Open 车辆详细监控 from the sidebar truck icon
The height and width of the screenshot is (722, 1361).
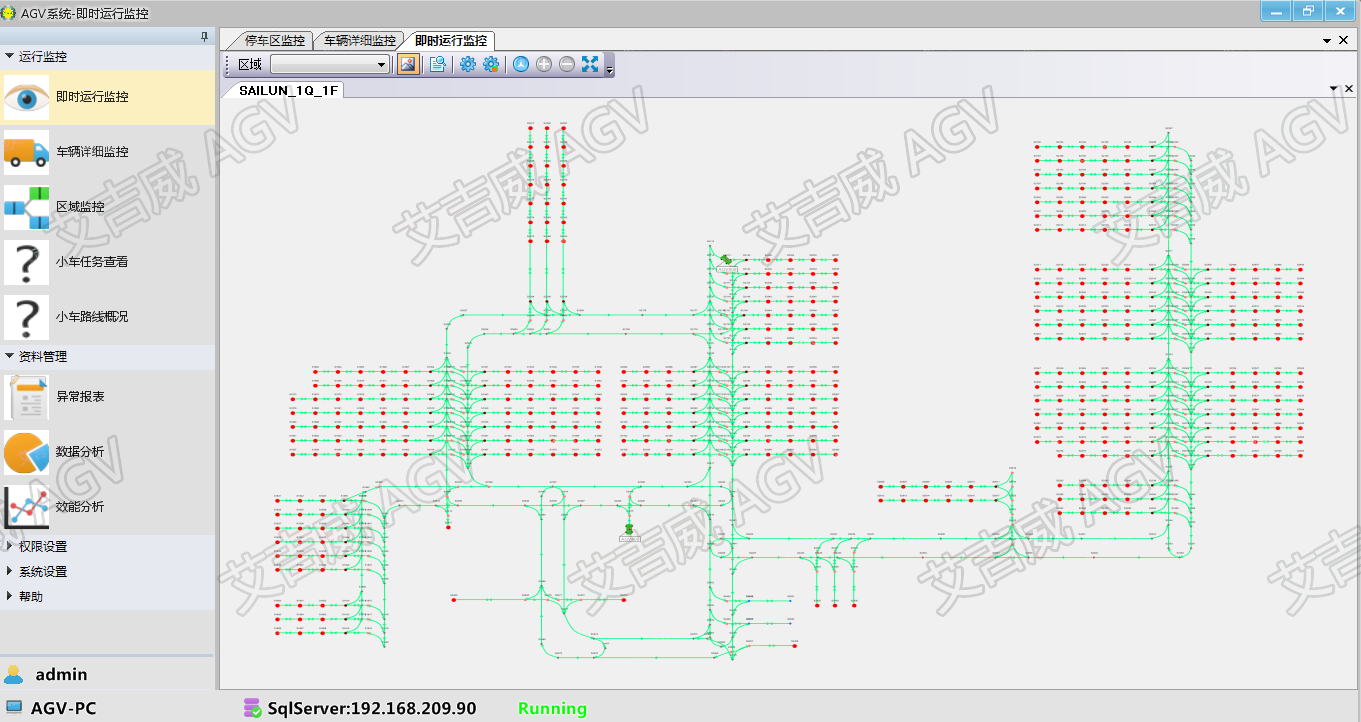26,152
